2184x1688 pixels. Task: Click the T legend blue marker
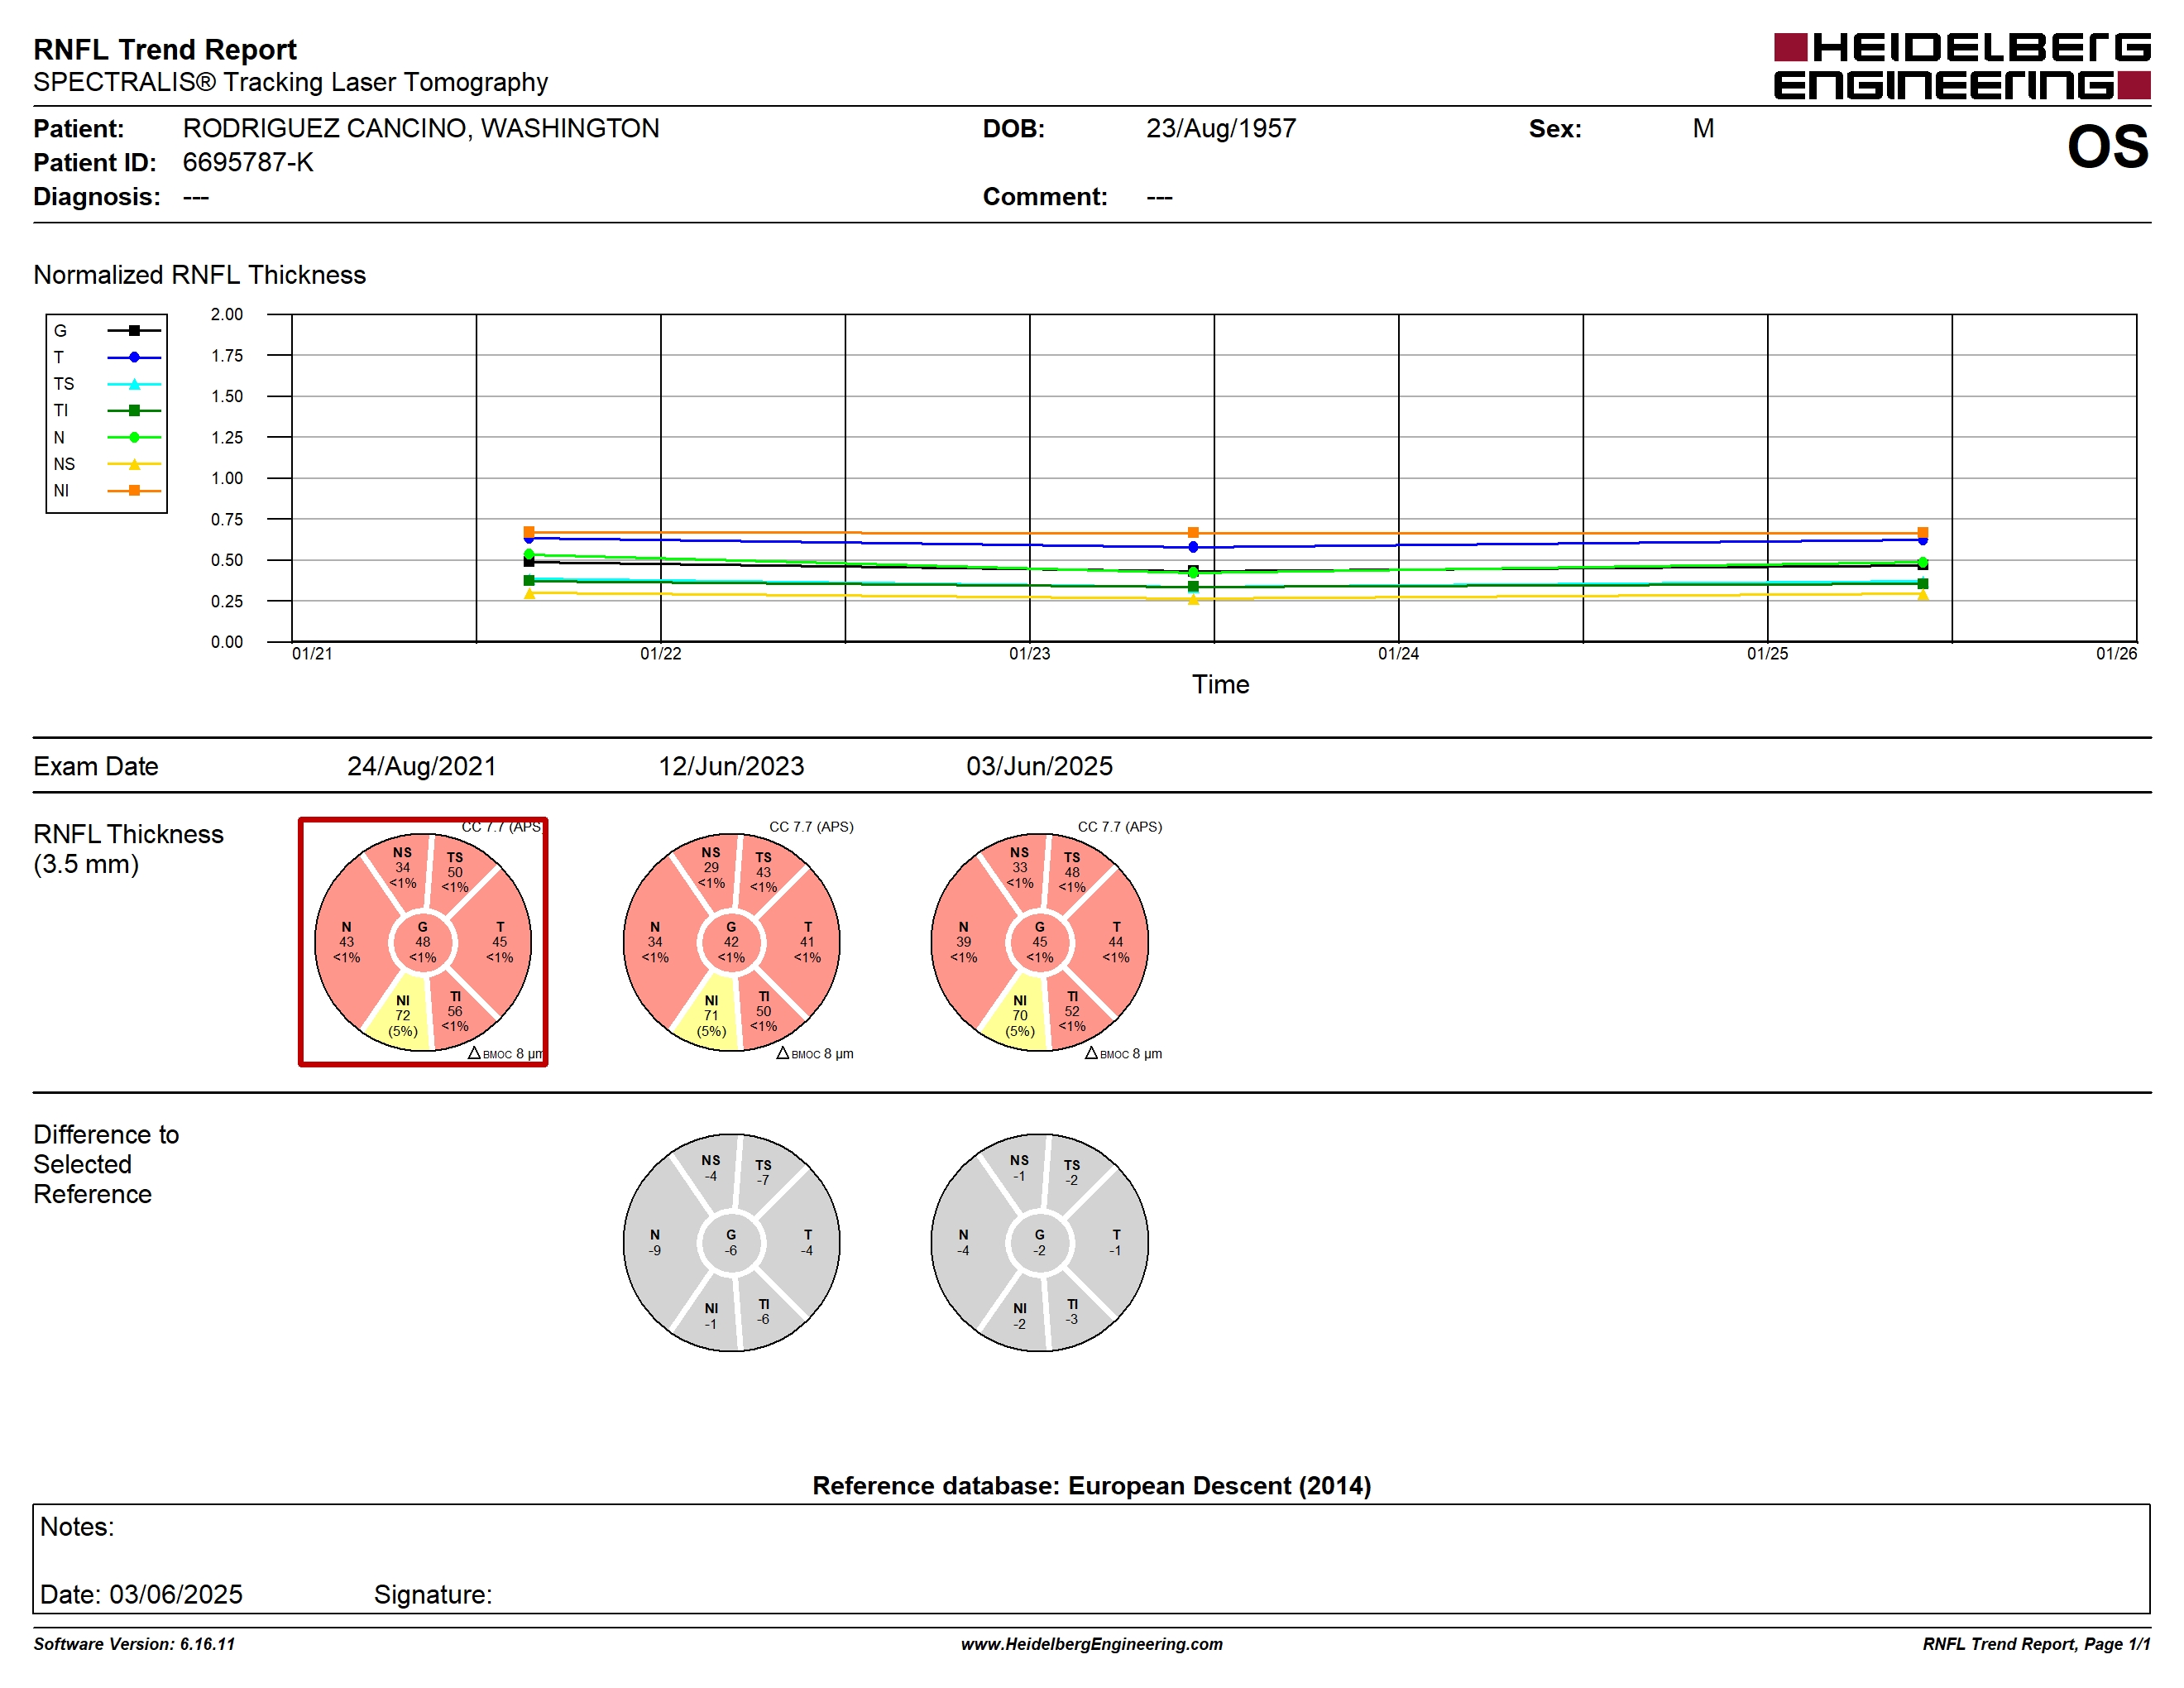[x=134, y=357]
